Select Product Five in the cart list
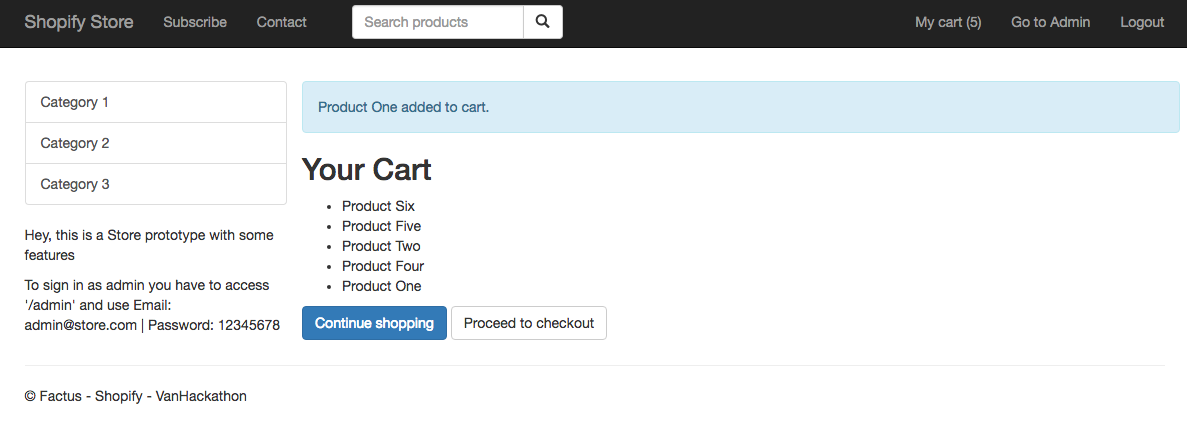Image resolution: width=1187 pixels, height=448 pixels. (381, 226)
